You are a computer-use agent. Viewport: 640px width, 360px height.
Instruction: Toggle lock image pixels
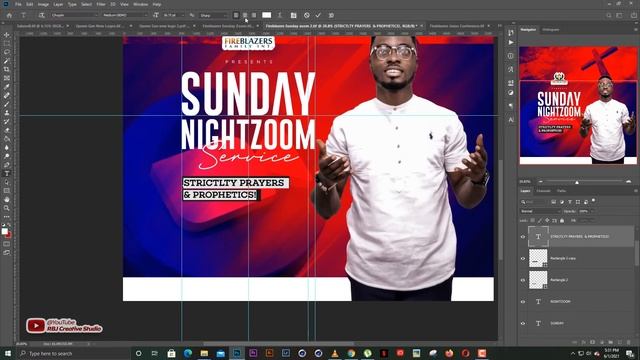[x=540, y=220]
